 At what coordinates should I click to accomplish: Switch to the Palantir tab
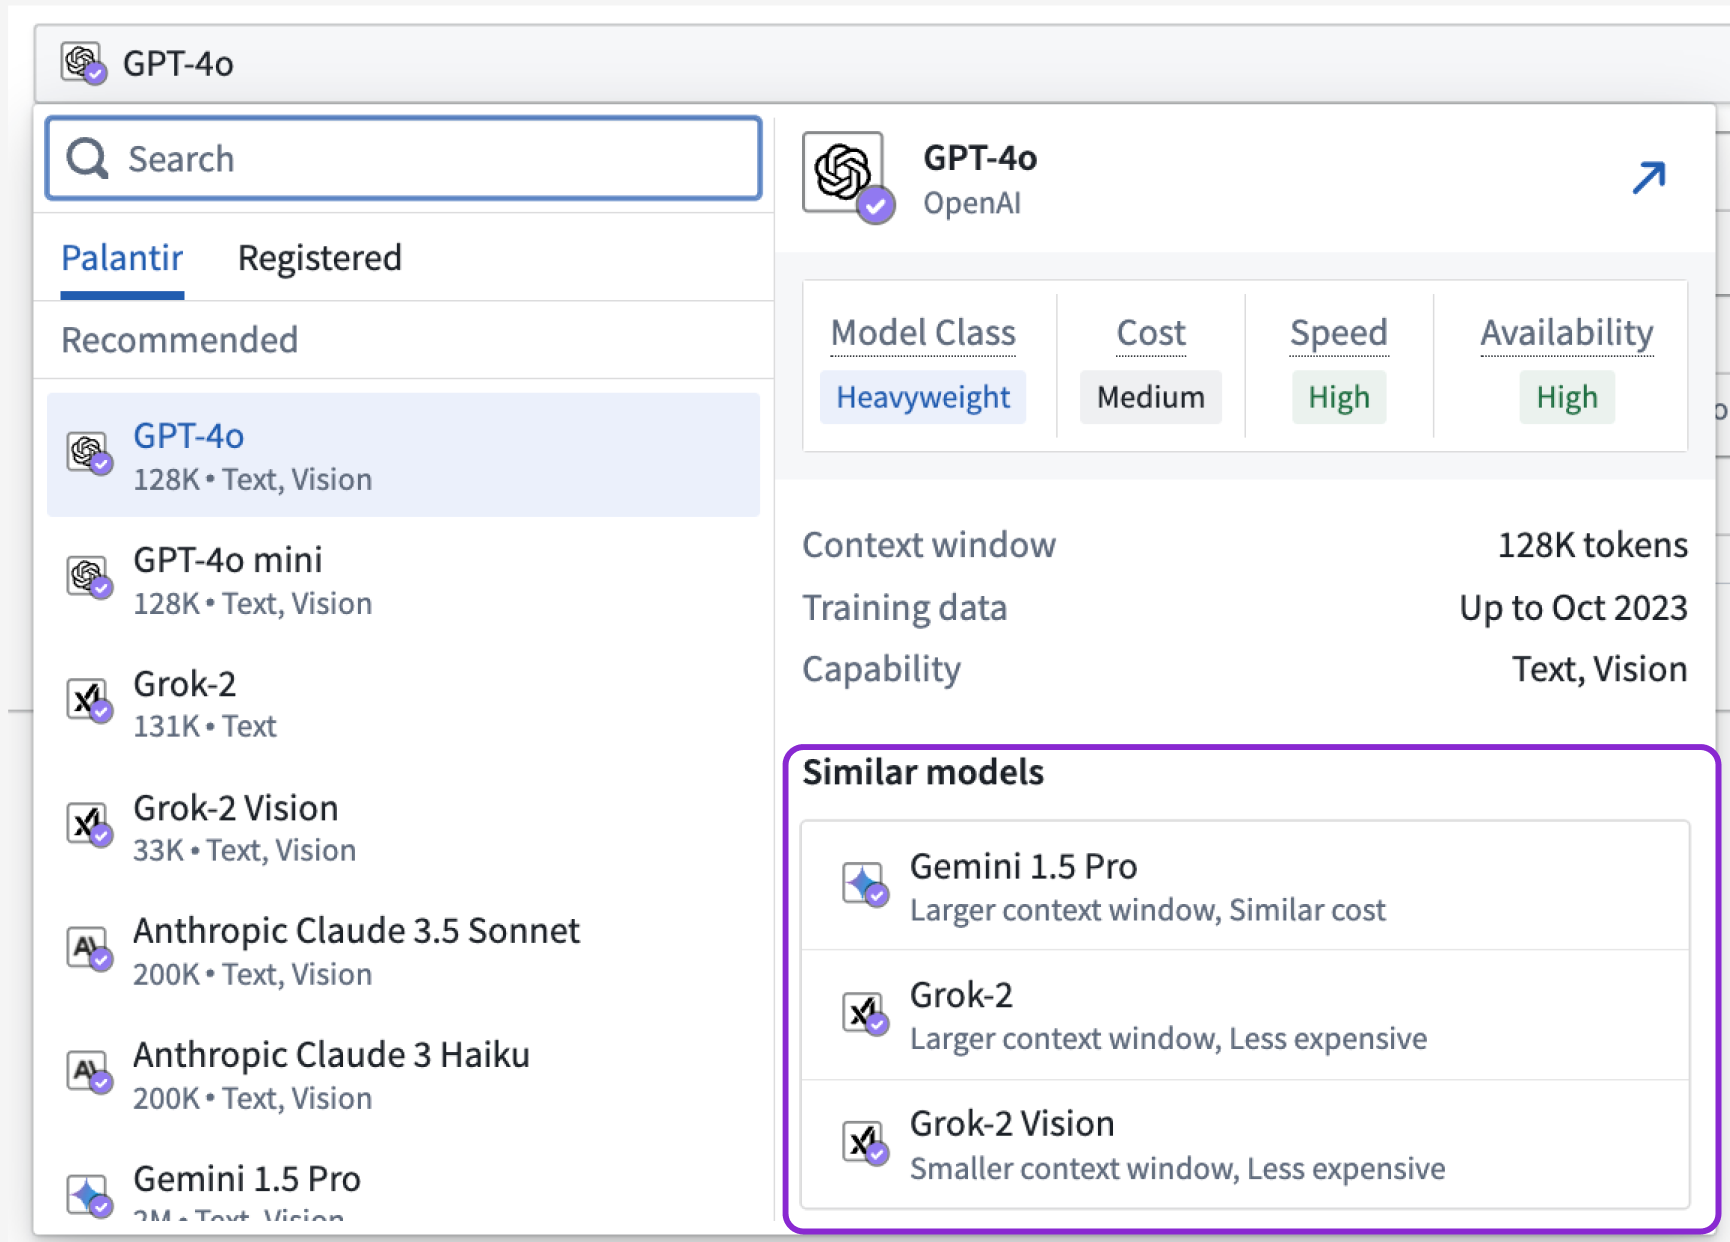[x=122, y=258]
